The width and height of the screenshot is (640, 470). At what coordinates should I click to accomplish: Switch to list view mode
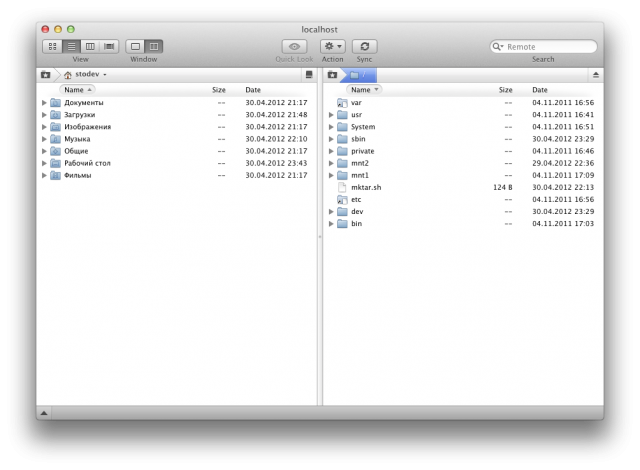[x=71, y=46]
